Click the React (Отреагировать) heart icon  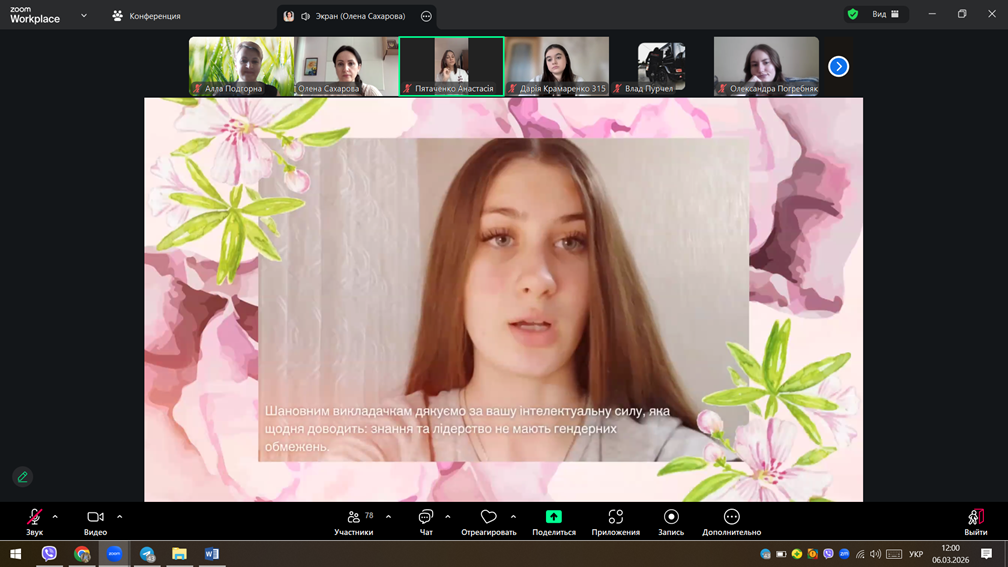coord(488,518)
